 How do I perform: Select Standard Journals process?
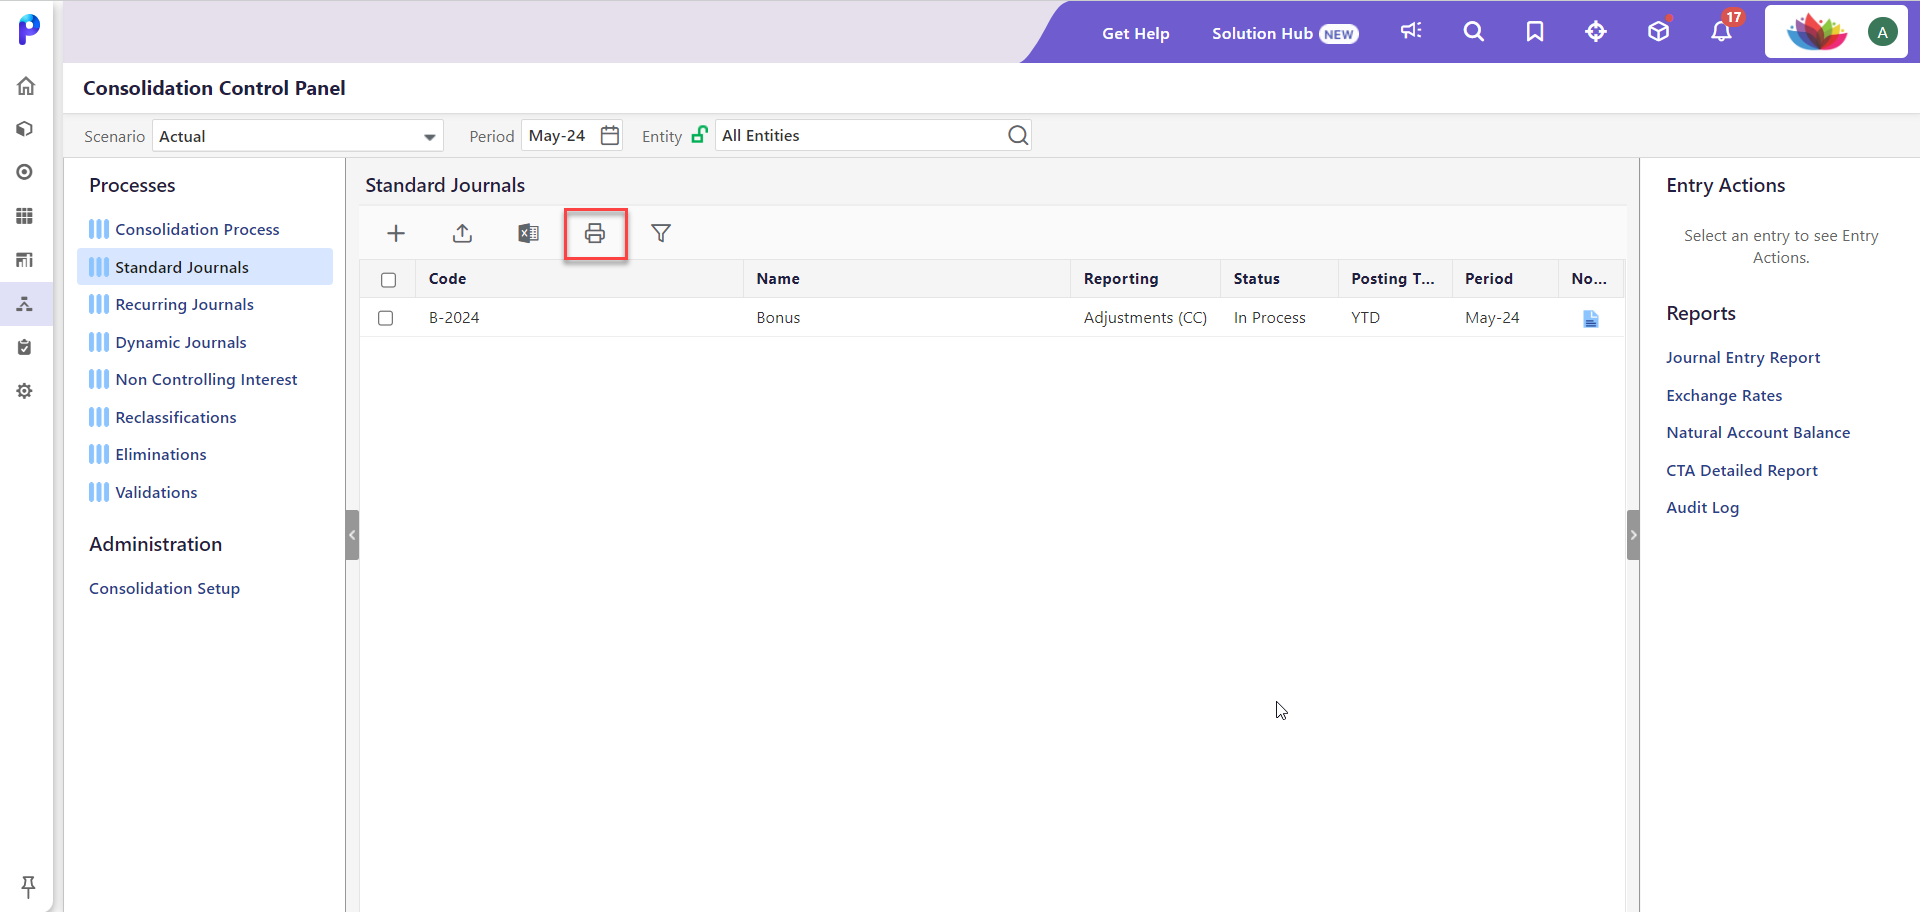(x=205, y=267)
